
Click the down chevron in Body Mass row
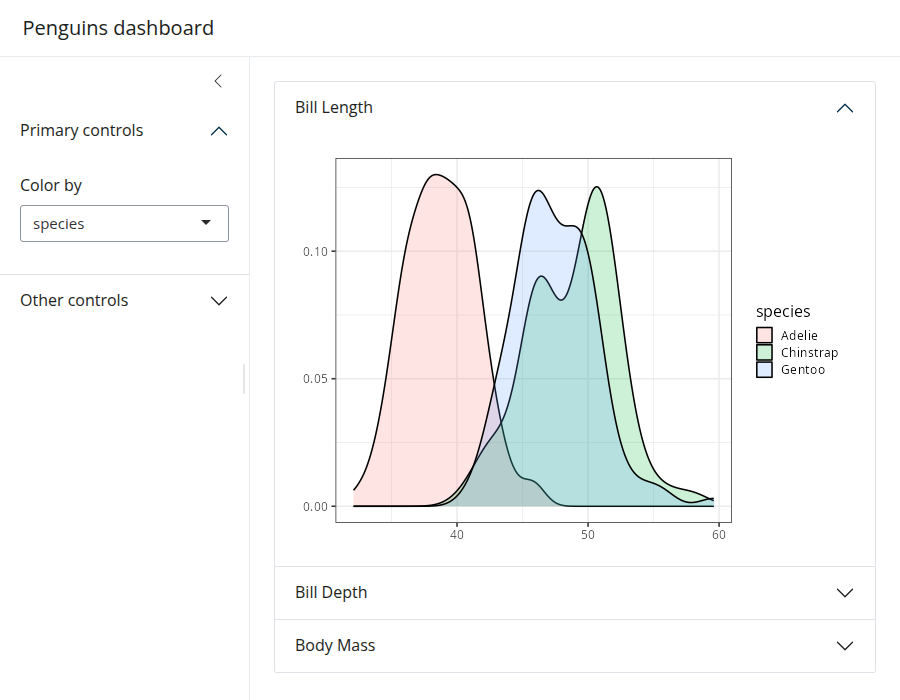click(x=844, y=646)
